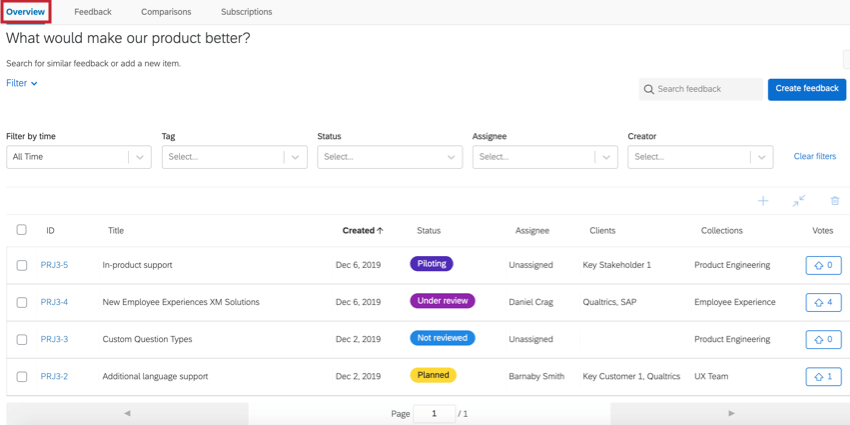Click the 'UX Team' collection cell
This screenshot has width=850, height=425.
coord(711,376)
